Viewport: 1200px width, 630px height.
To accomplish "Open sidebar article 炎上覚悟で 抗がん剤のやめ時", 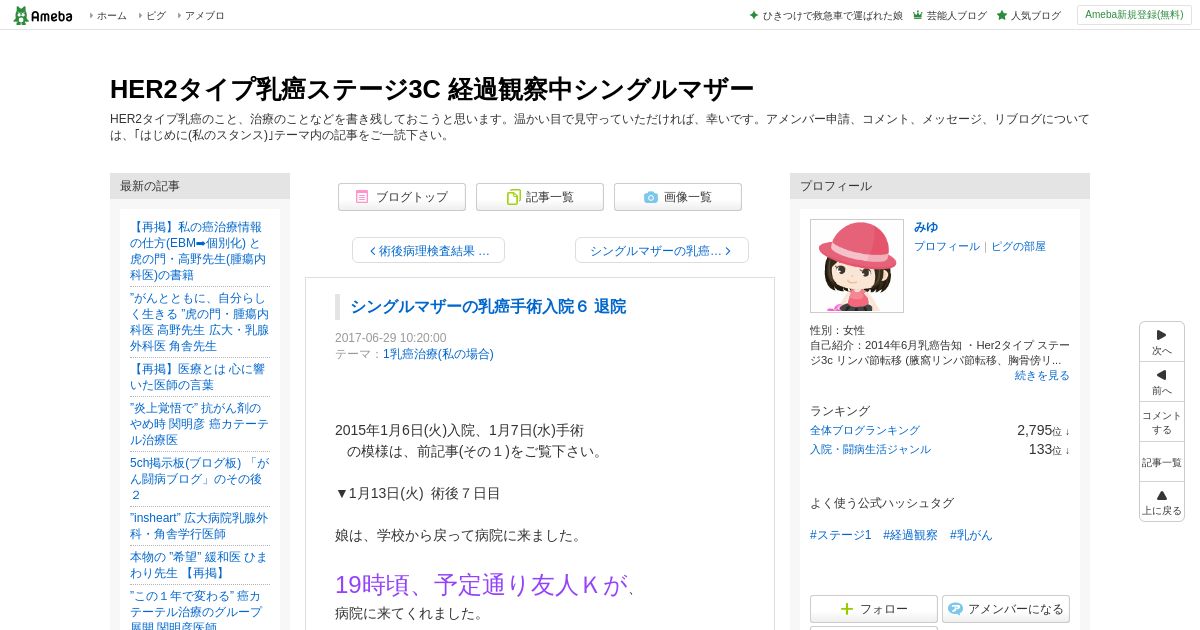I will pyautogui.click(x=199, y=424).
